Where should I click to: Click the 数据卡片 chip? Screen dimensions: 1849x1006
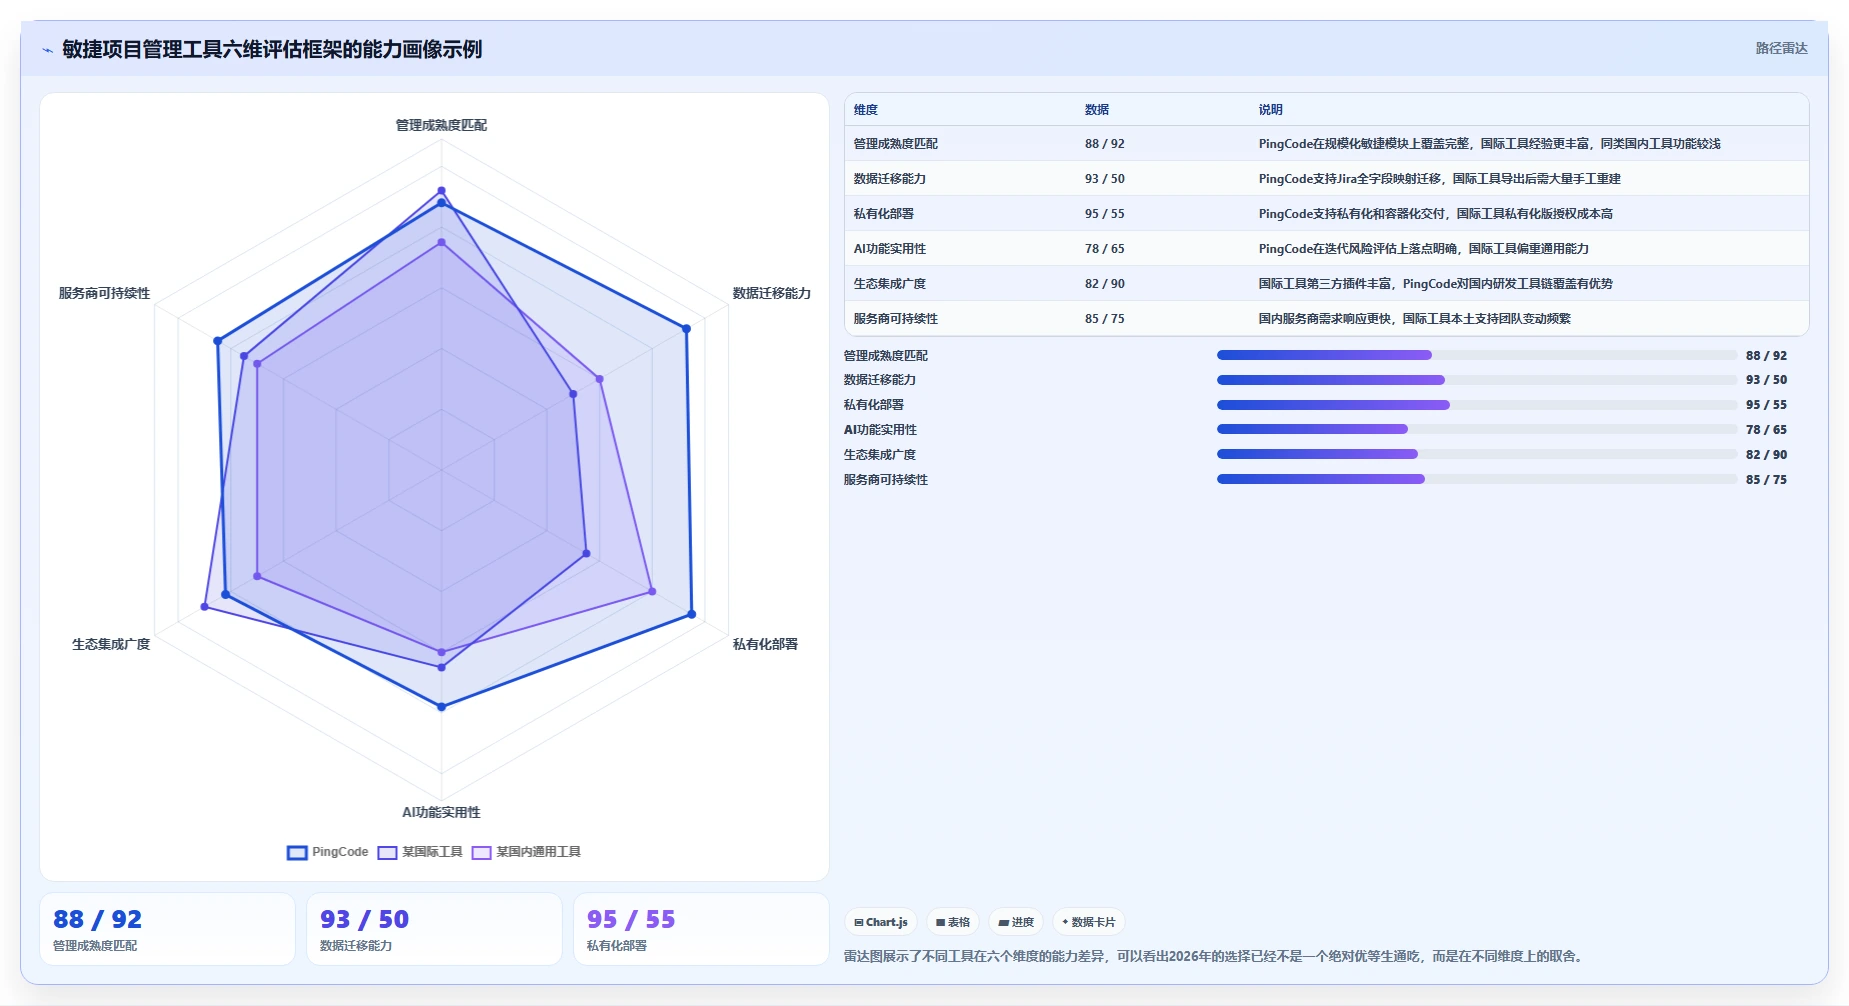point(1089,922)
